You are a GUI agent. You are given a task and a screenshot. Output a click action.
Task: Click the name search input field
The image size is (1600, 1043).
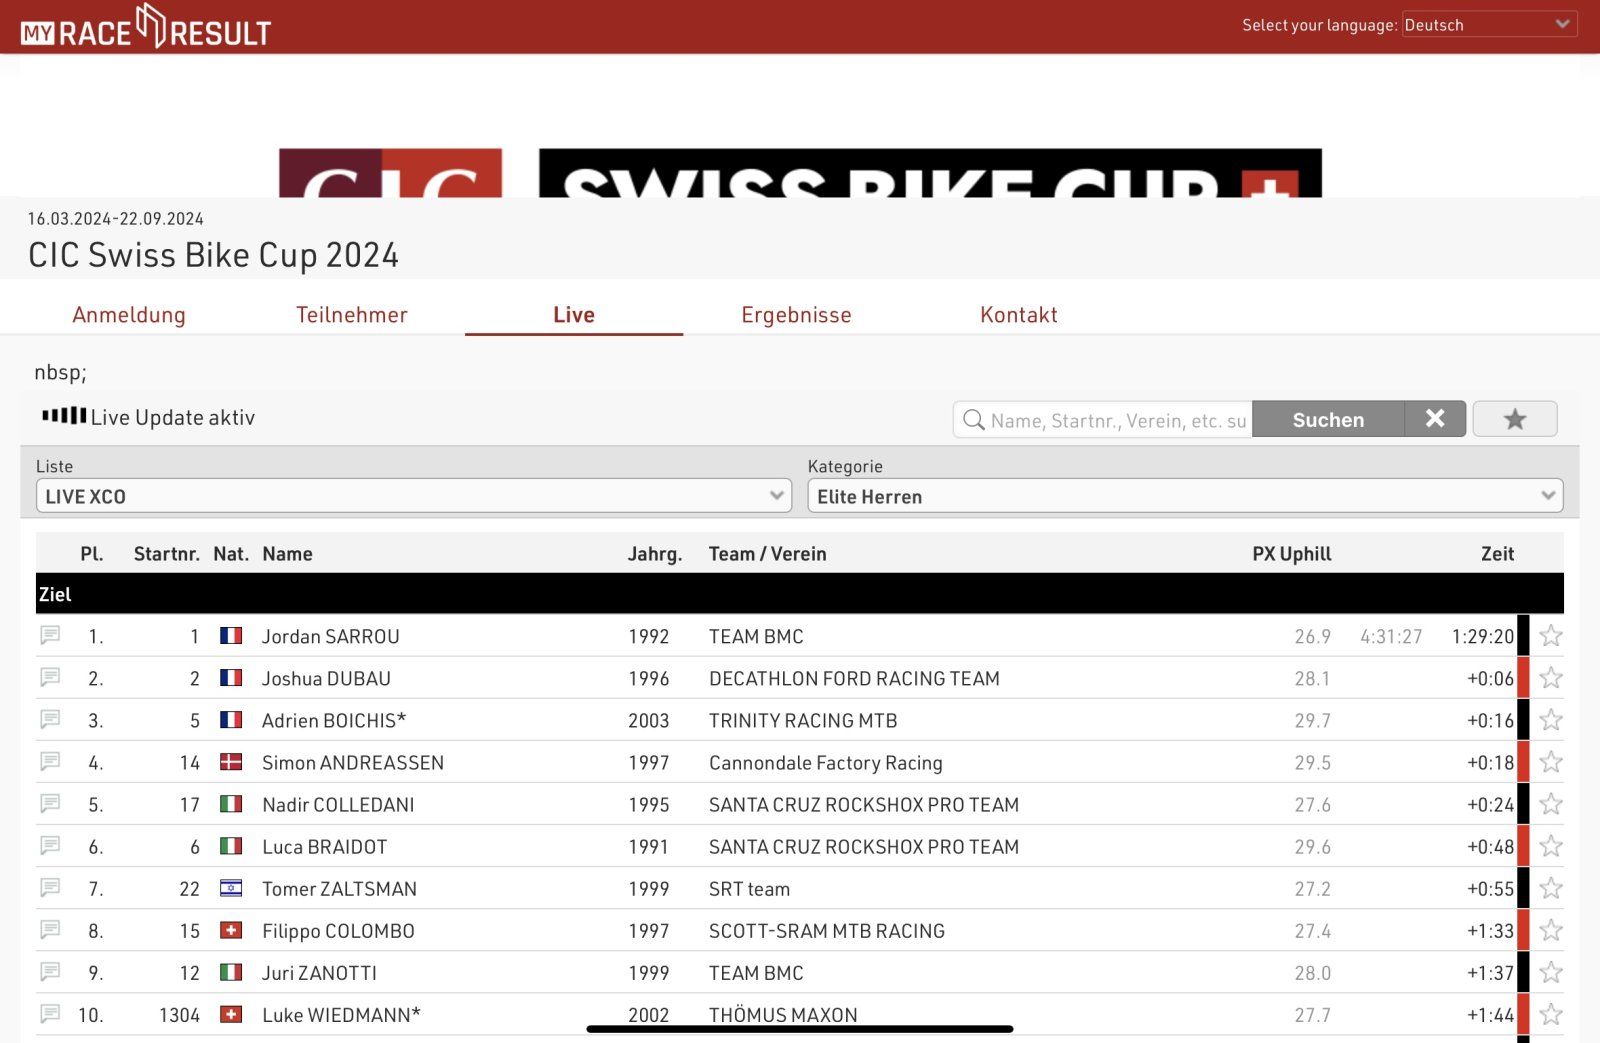coord(1117,420)
